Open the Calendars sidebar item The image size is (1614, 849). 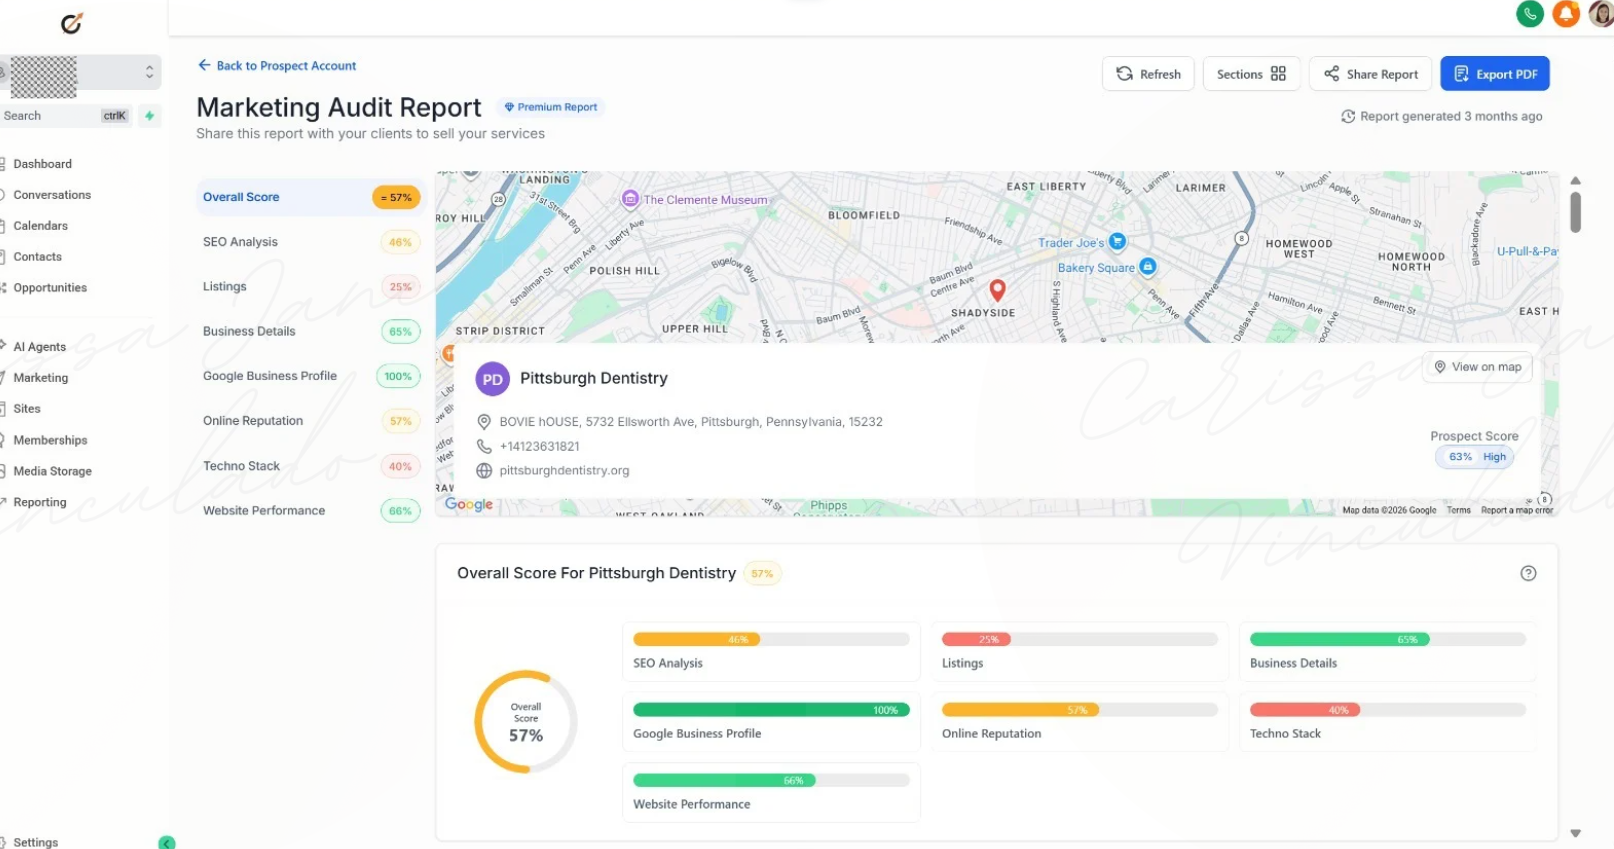click(40, 226)
